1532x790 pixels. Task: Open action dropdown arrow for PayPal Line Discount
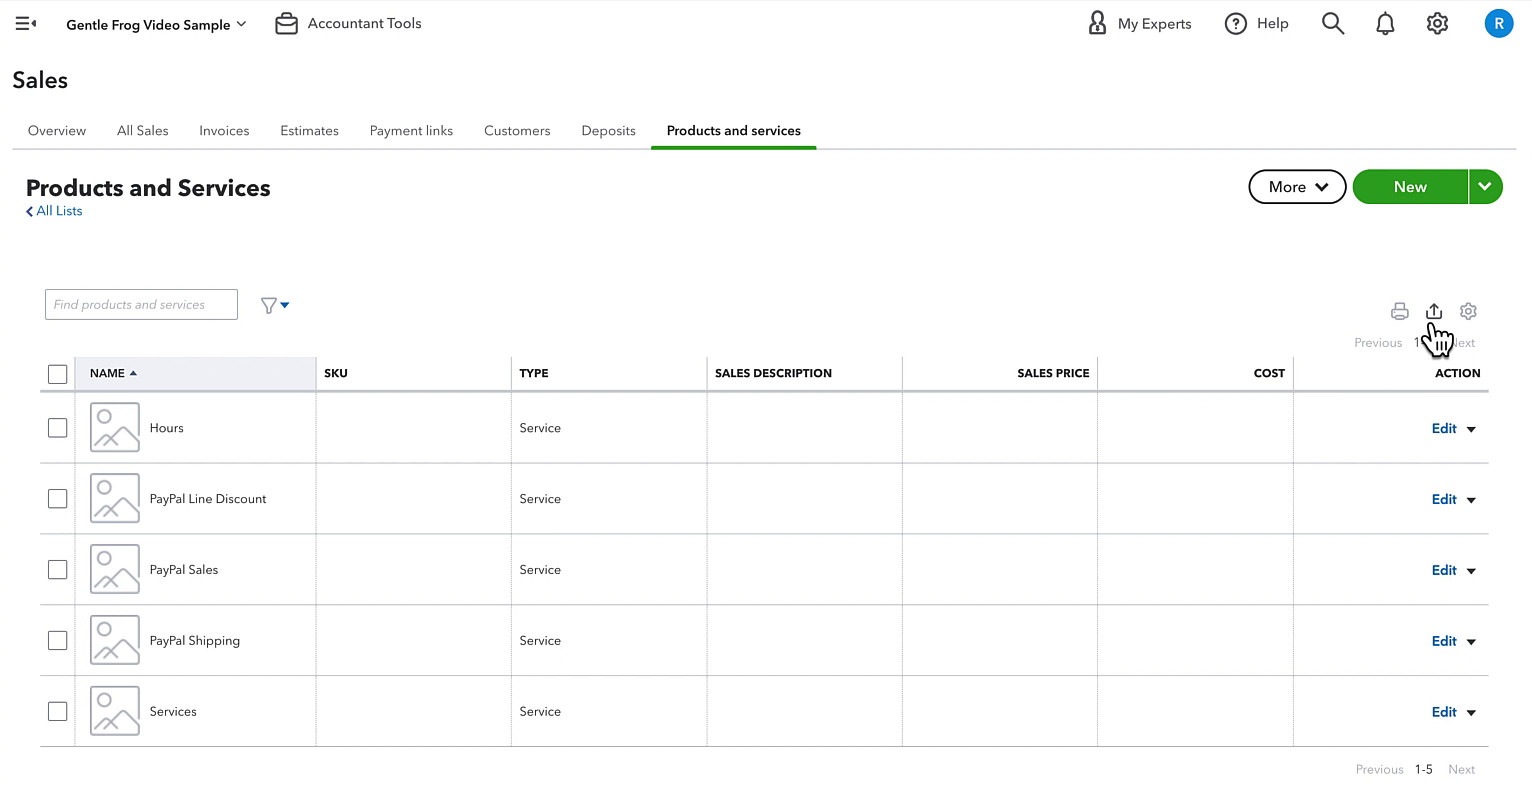point(1471,500)
